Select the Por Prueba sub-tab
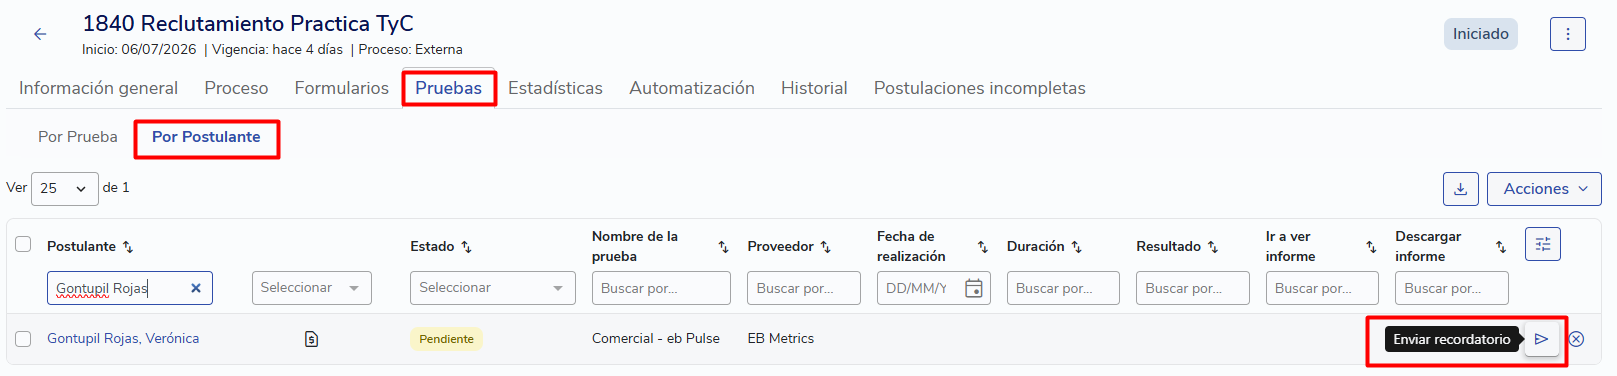1617x376 pixels. (x=78, y=137)
